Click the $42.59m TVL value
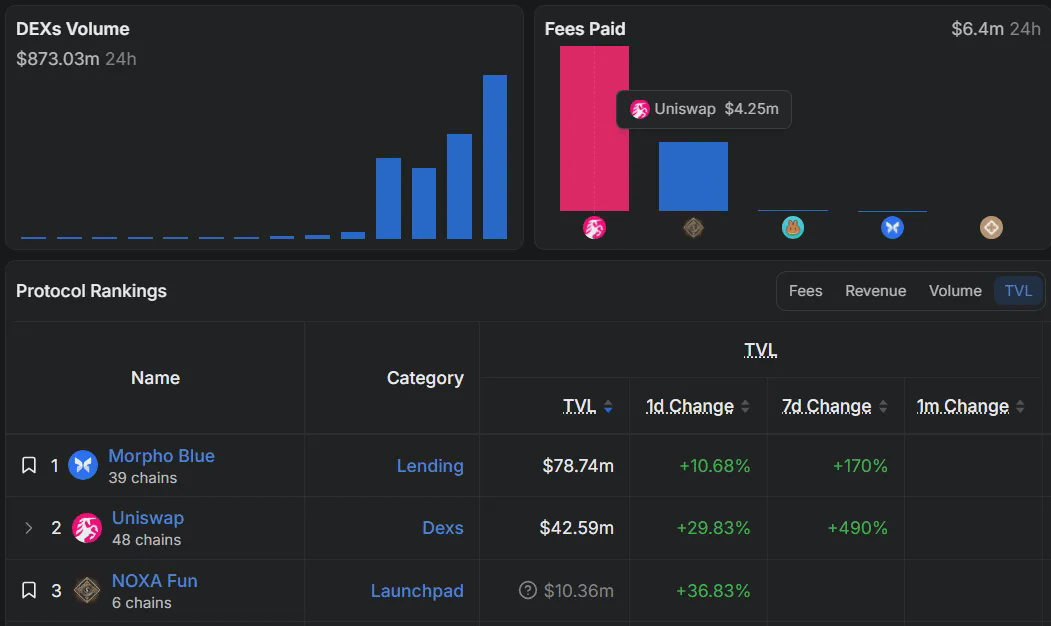 click(576, 527)
